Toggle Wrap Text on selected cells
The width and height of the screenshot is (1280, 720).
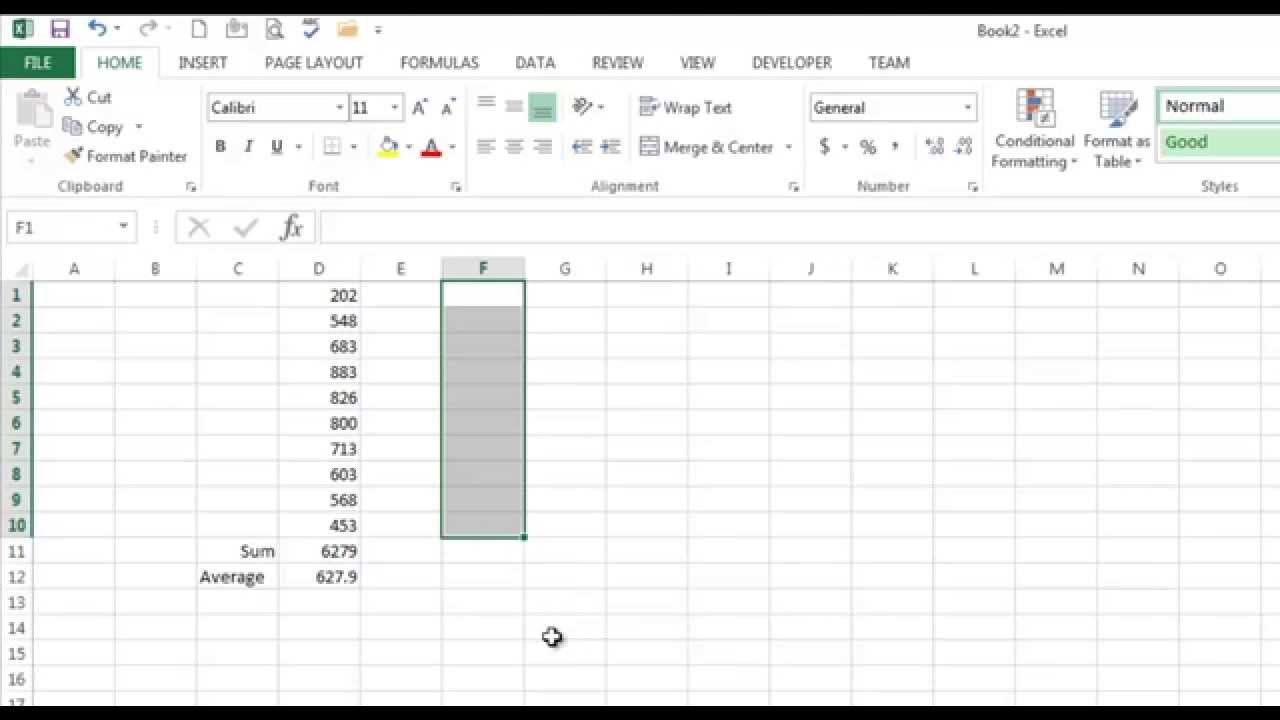point(686,107)
